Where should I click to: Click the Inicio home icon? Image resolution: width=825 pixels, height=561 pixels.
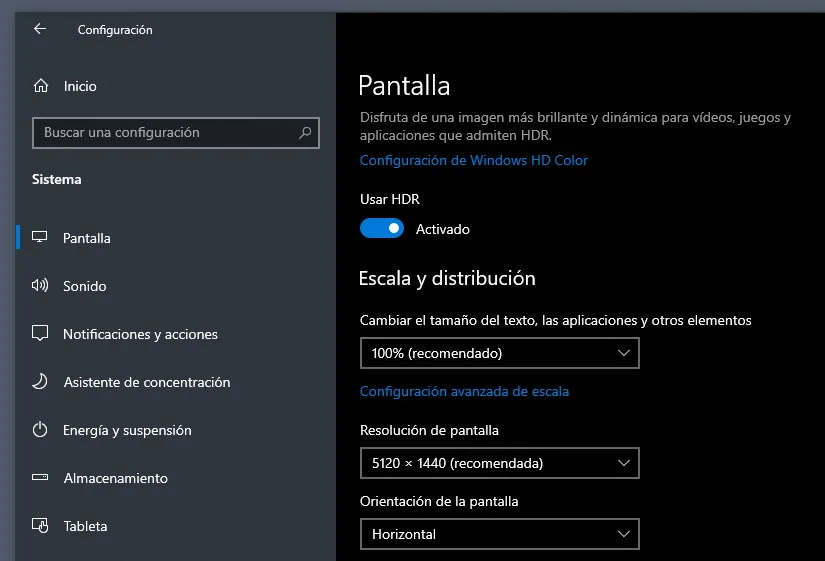[41, 85]
